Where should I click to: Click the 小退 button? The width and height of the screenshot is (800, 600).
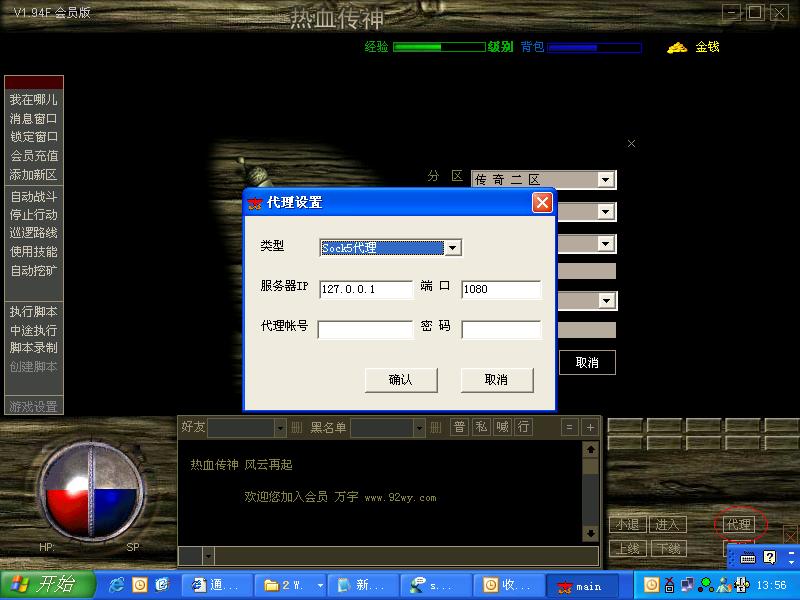coord(628,524)
